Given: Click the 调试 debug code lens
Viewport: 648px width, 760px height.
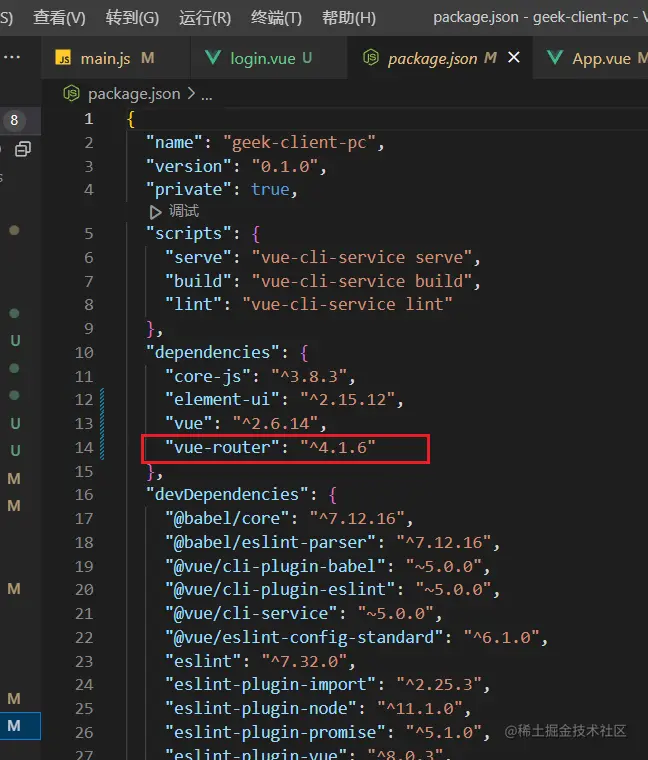Looking at the screenshot, I should pyautogui.click(x=184, y=211).
